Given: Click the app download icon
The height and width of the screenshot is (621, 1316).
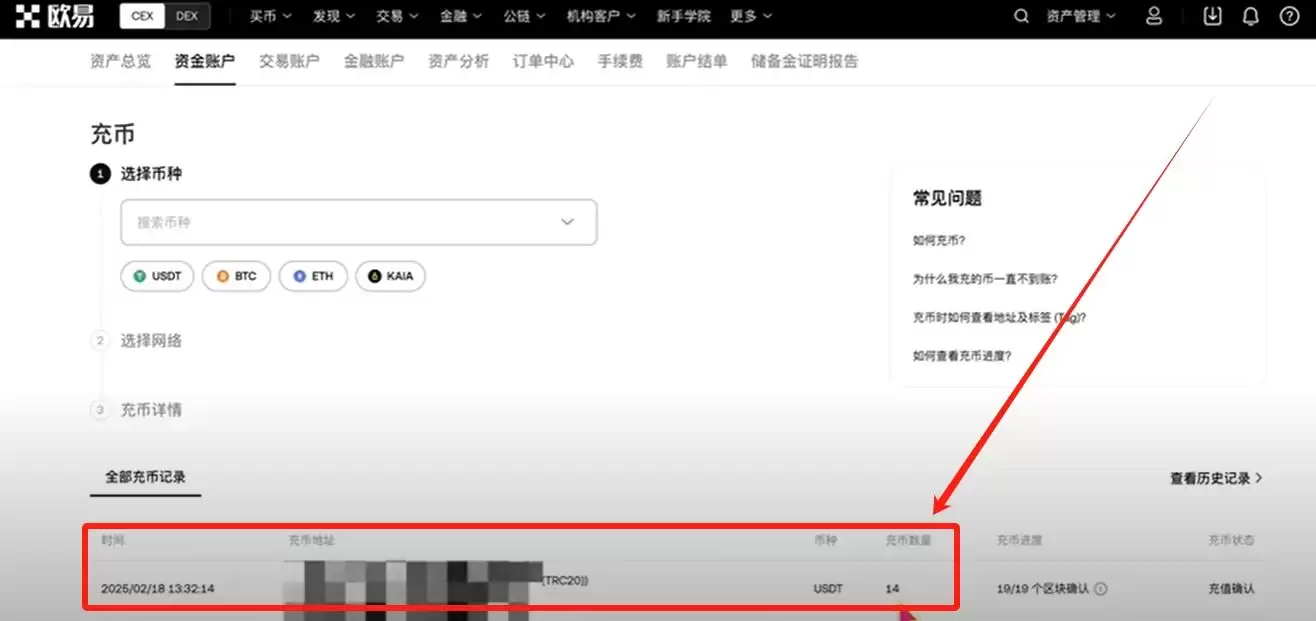Looking at the screenshot, I should [x=1211, y=16].
